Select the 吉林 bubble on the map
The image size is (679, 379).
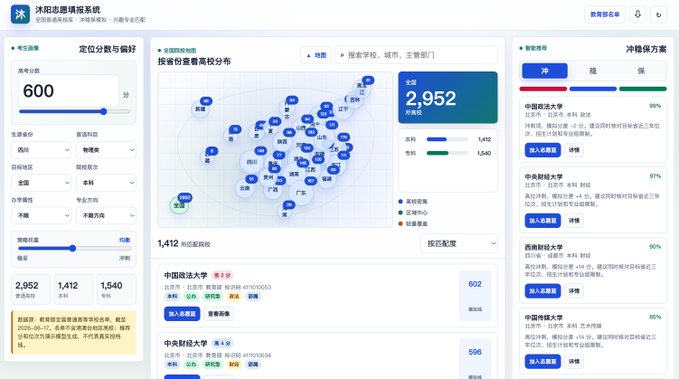(x=355, y=100)
